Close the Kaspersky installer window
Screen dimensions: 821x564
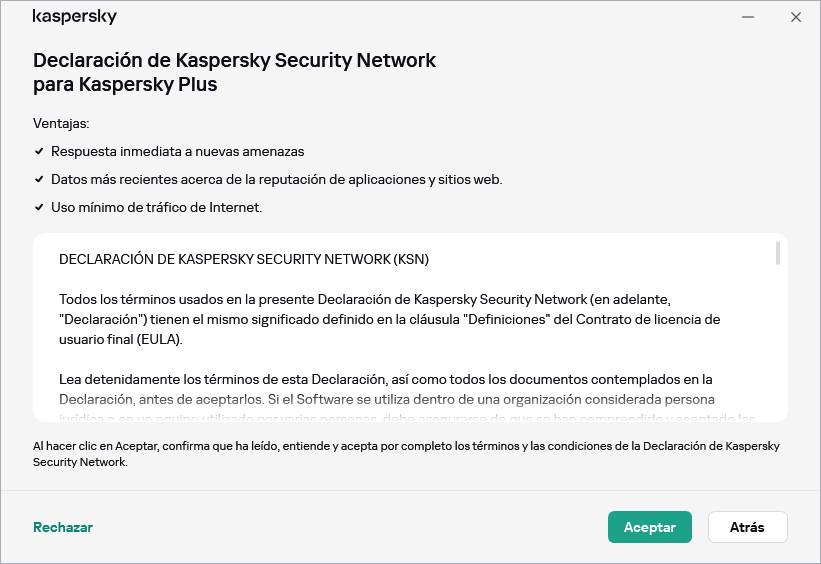(796, 17)
